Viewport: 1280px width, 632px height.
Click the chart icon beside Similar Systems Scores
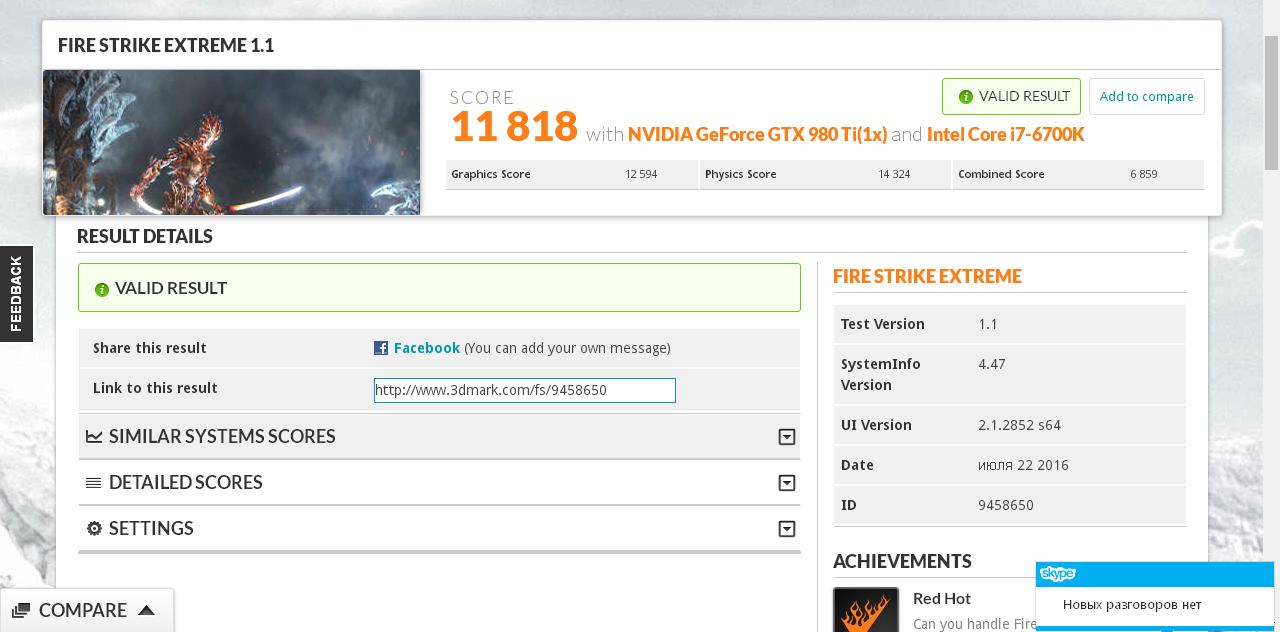point(94,436)
